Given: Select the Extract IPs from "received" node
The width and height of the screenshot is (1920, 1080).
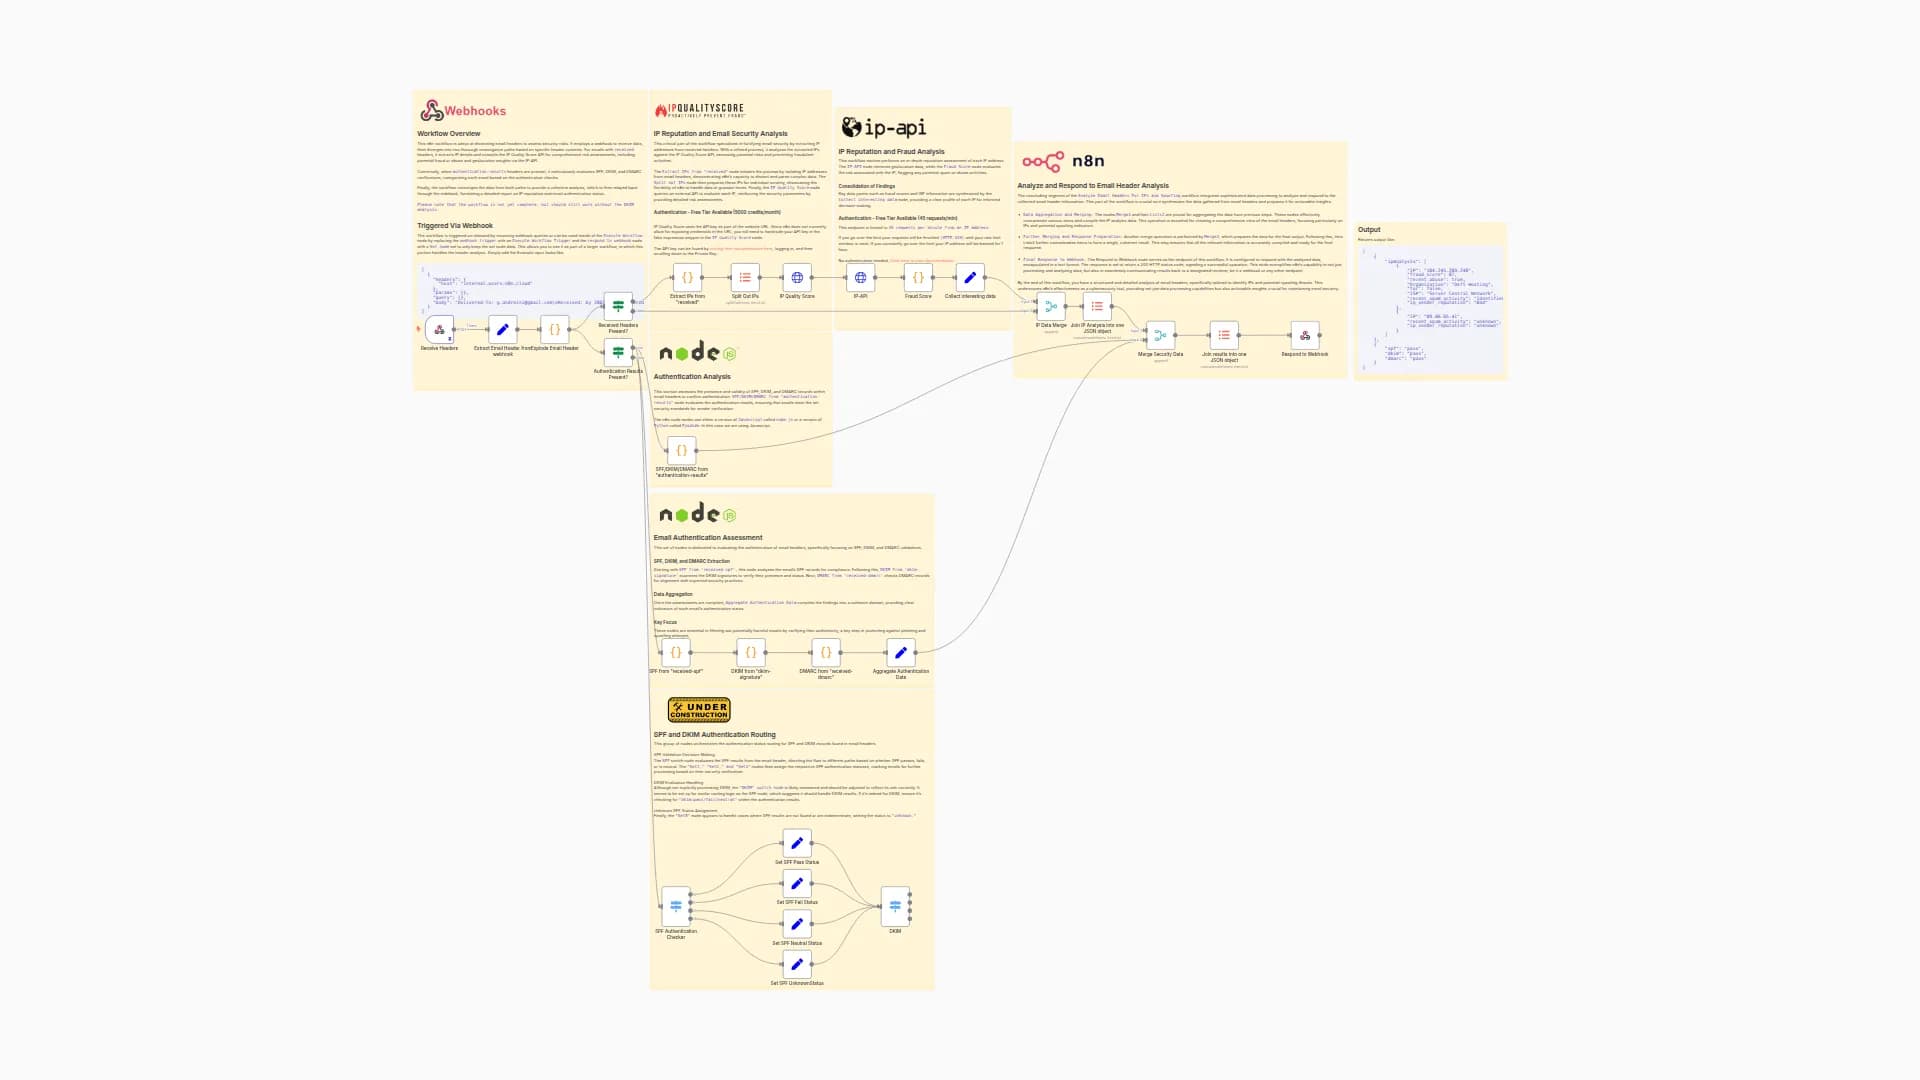Looking at the screenshot, I should click(x=687, y=277).
